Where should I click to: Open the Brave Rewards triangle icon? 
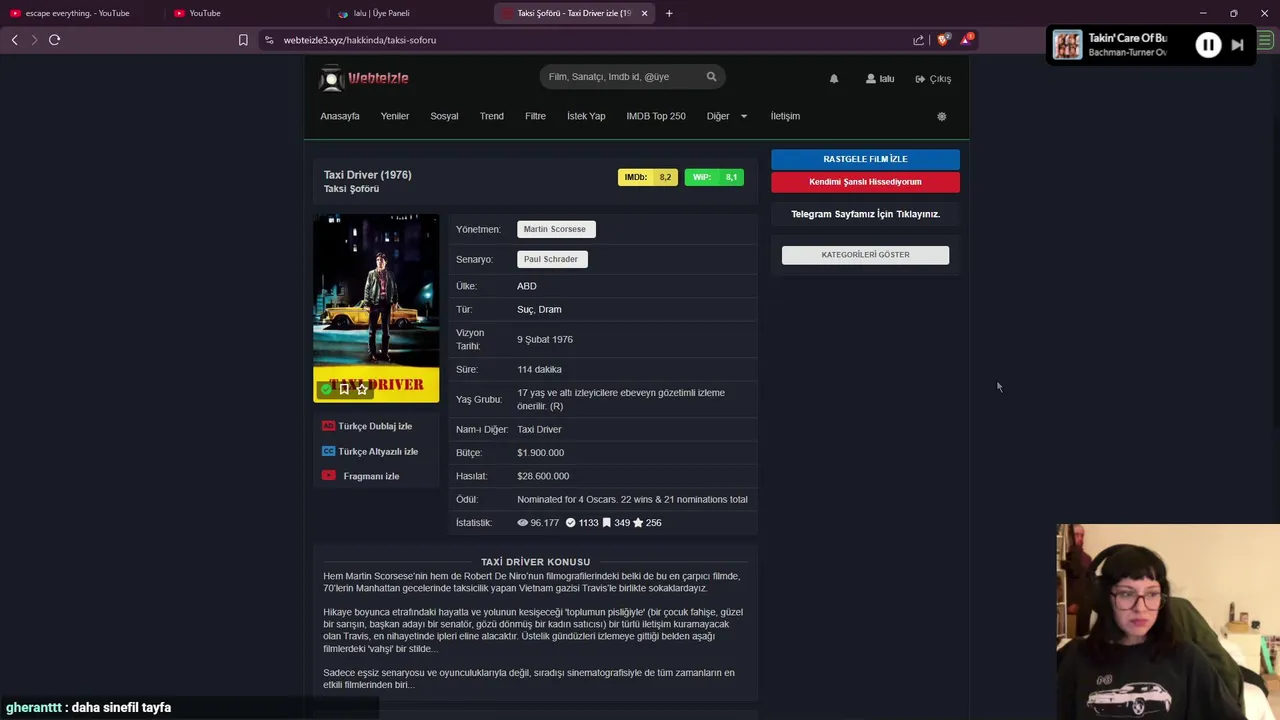966,40
